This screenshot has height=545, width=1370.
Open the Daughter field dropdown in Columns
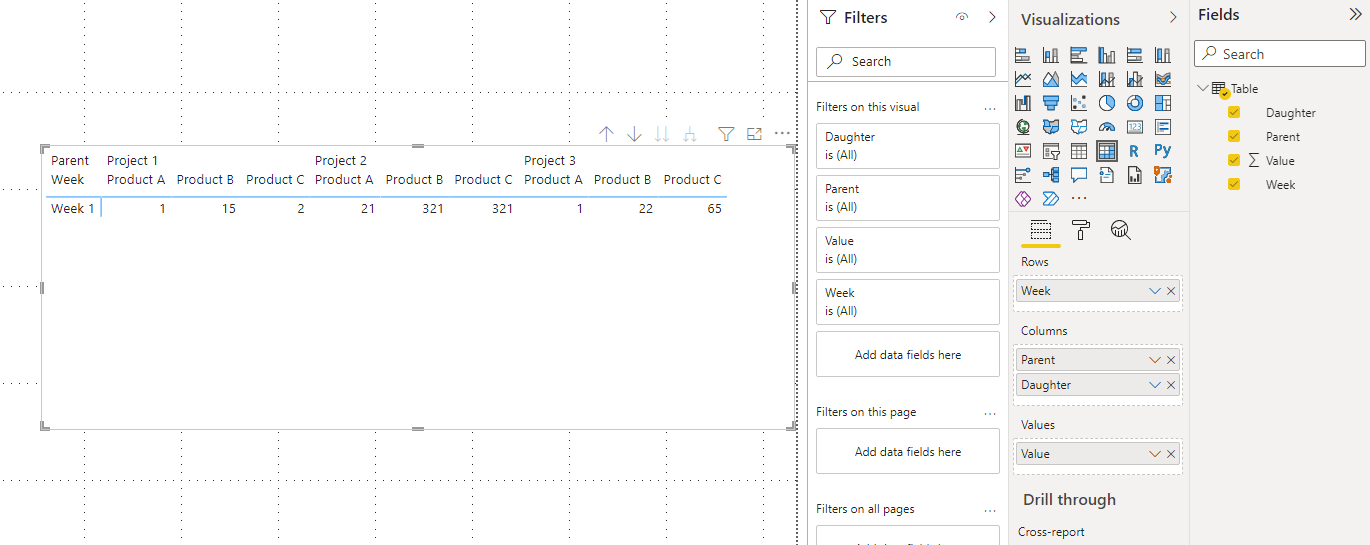click(x=1155, y=385)
